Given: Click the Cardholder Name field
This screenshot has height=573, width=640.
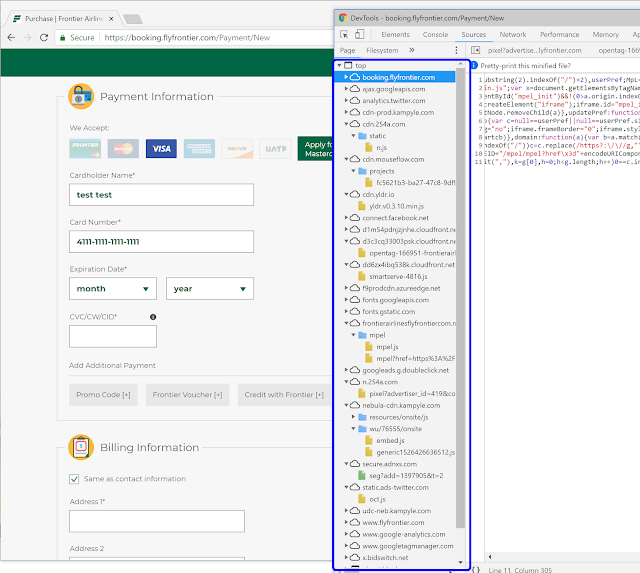Looking at the screenshot, I should coord(161,195).
